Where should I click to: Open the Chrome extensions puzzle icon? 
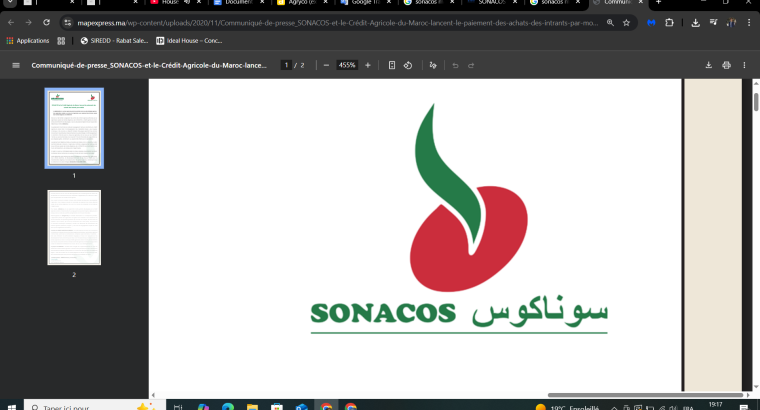(x=669, y=23)
